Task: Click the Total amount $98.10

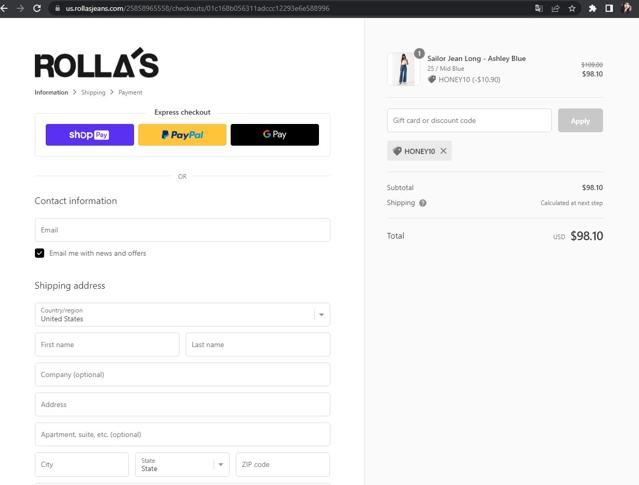Action: tap(586, 236)
